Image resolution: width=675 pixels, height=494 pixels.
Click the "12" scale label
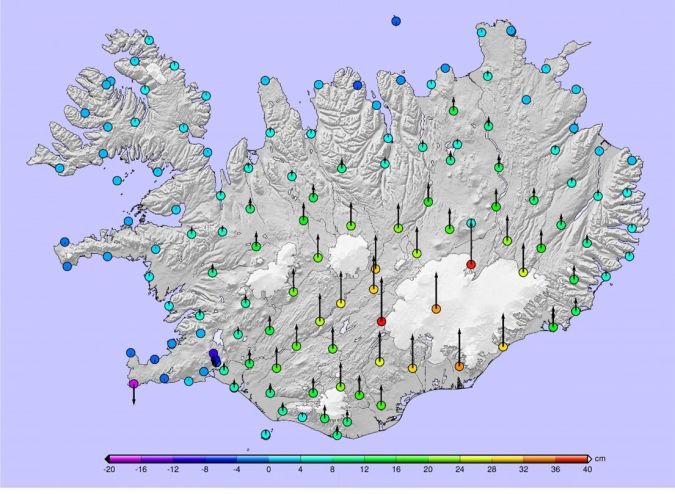click(x=364, y=469)
